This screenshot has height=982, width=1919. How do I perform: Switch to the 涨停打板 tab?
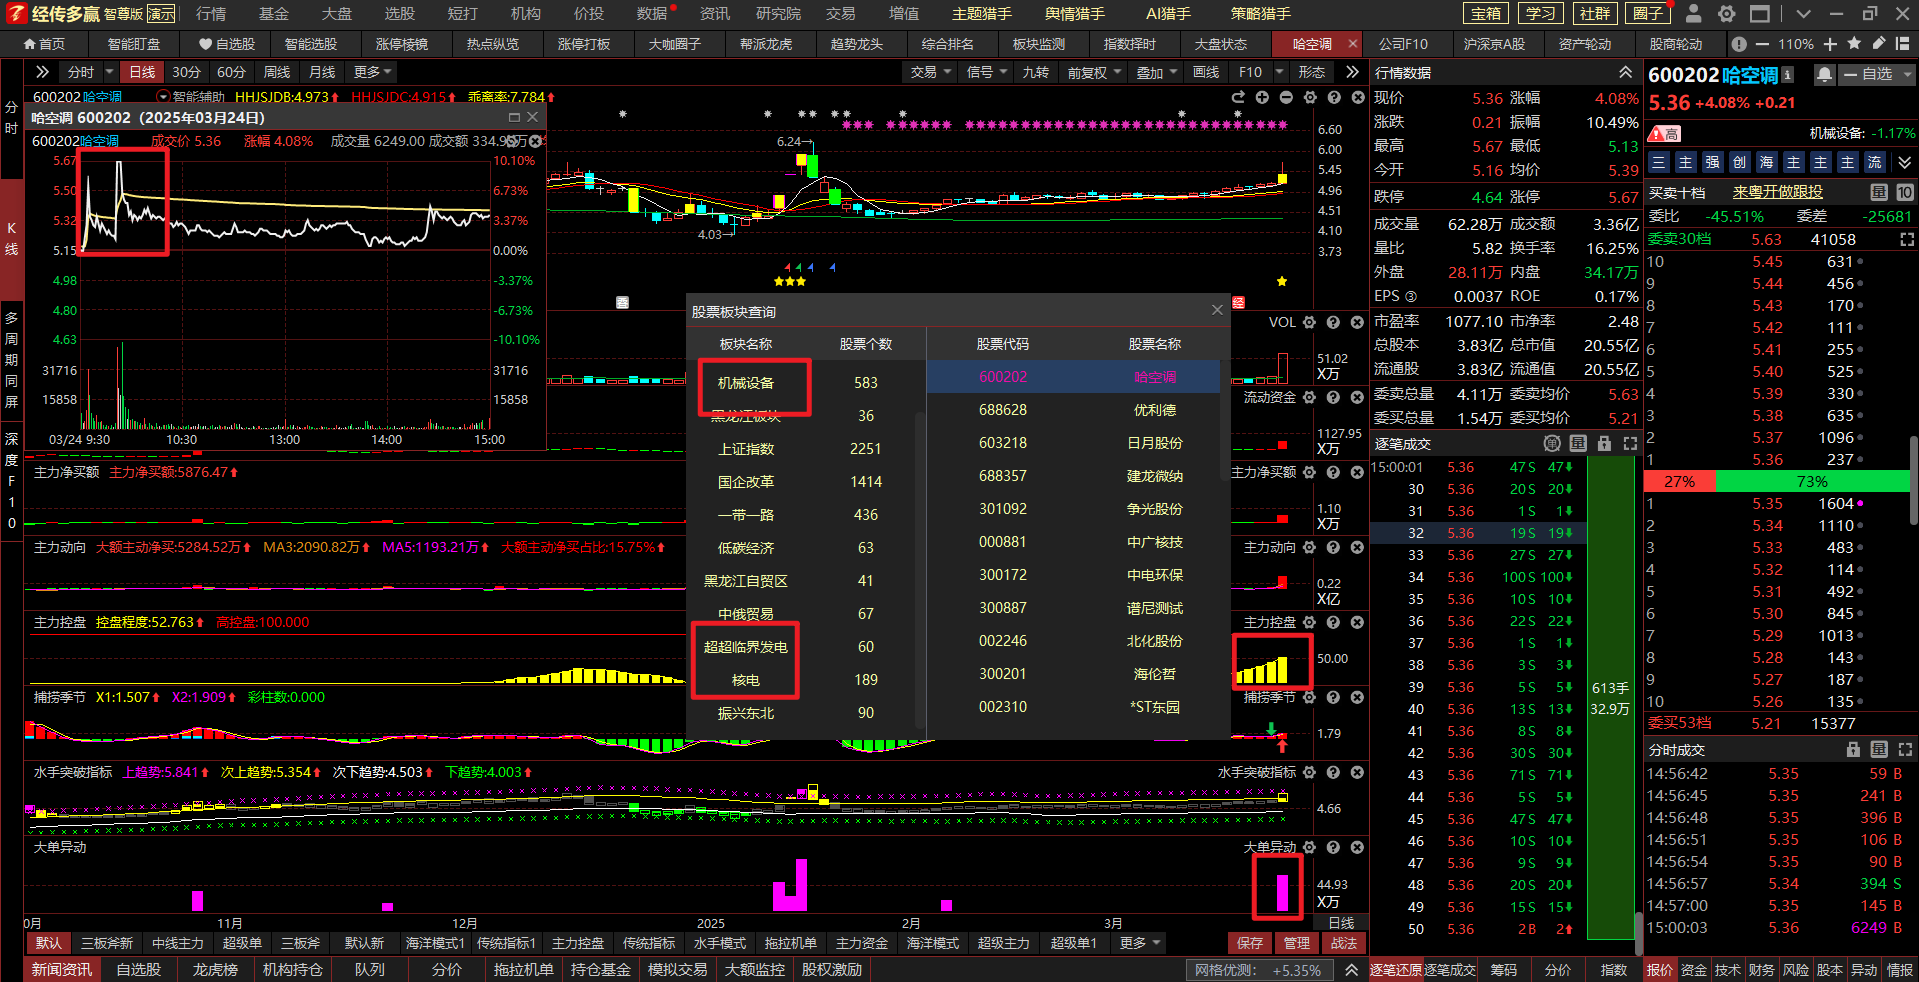coord(583,44)
